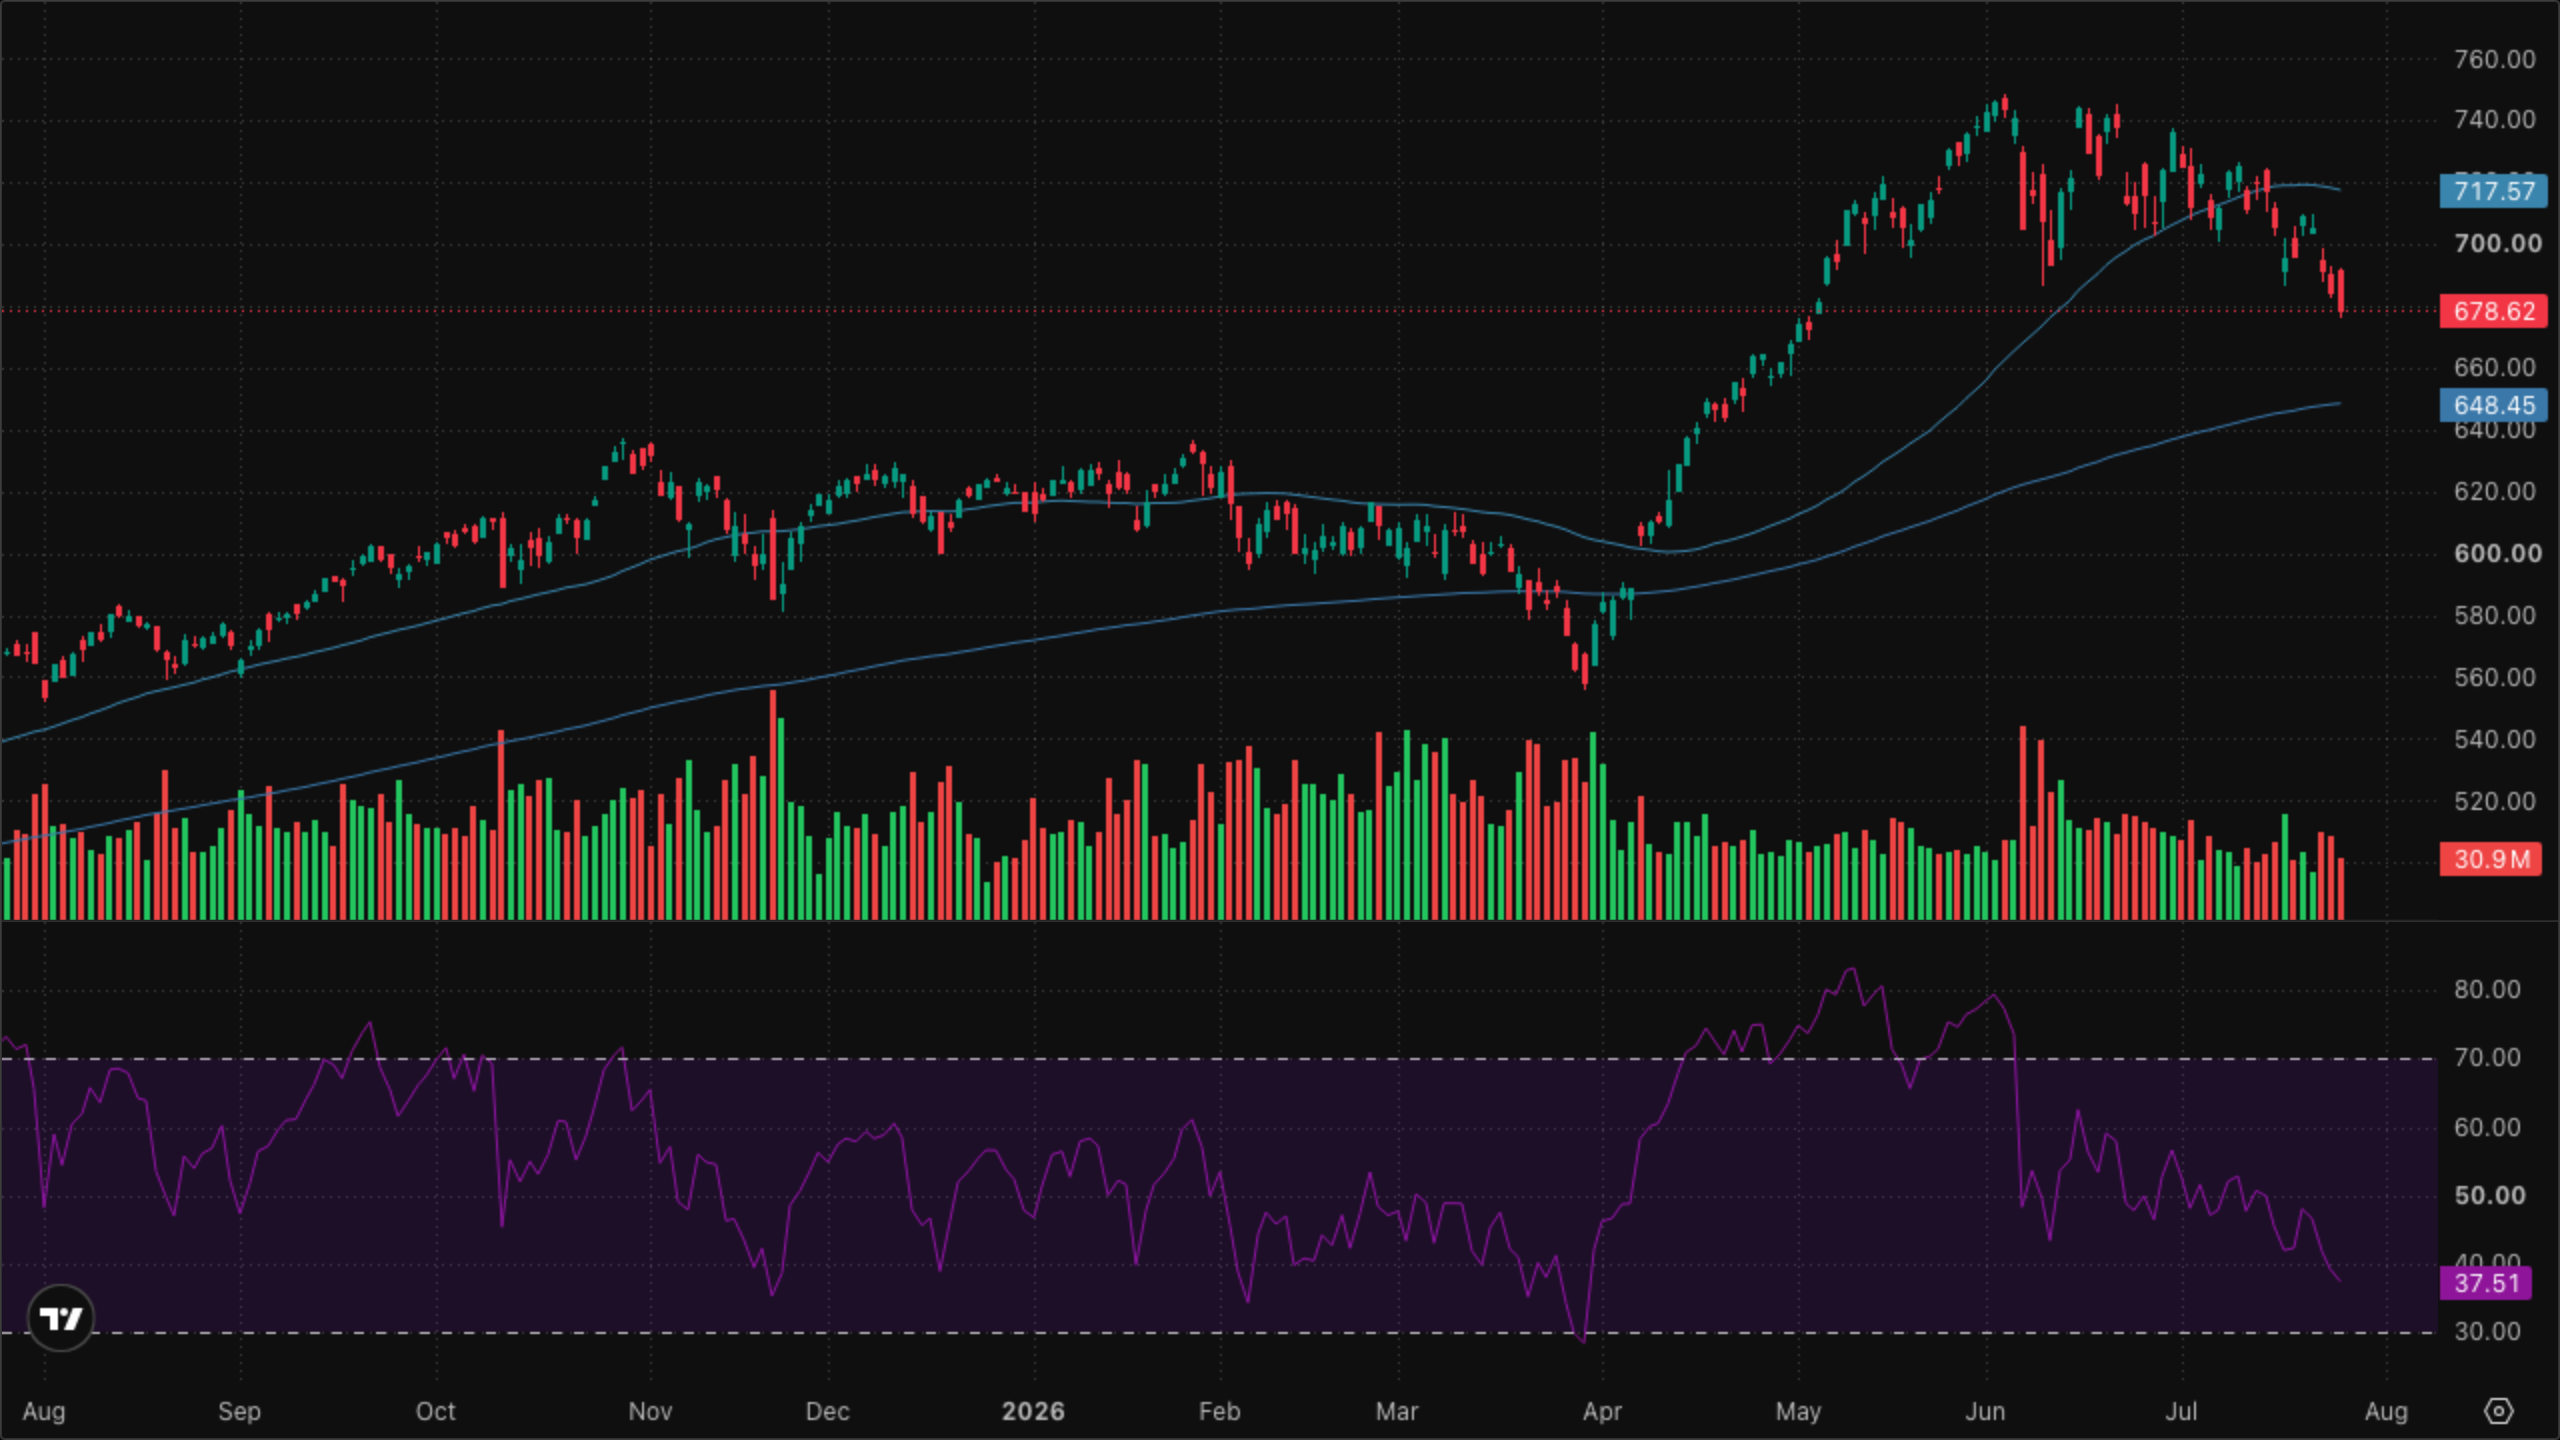
Task: Click the 560.00 price axis label
Action: click(2494, 678)
